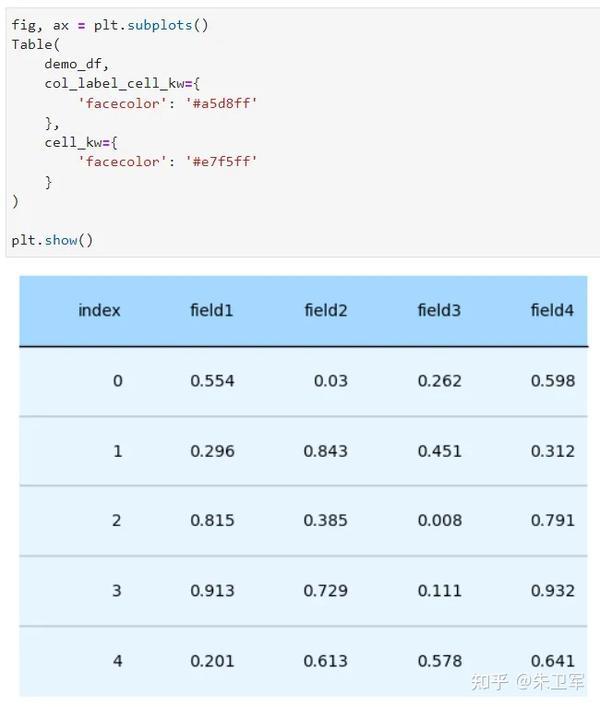Click the cell value 0.554

click(212, 381)
